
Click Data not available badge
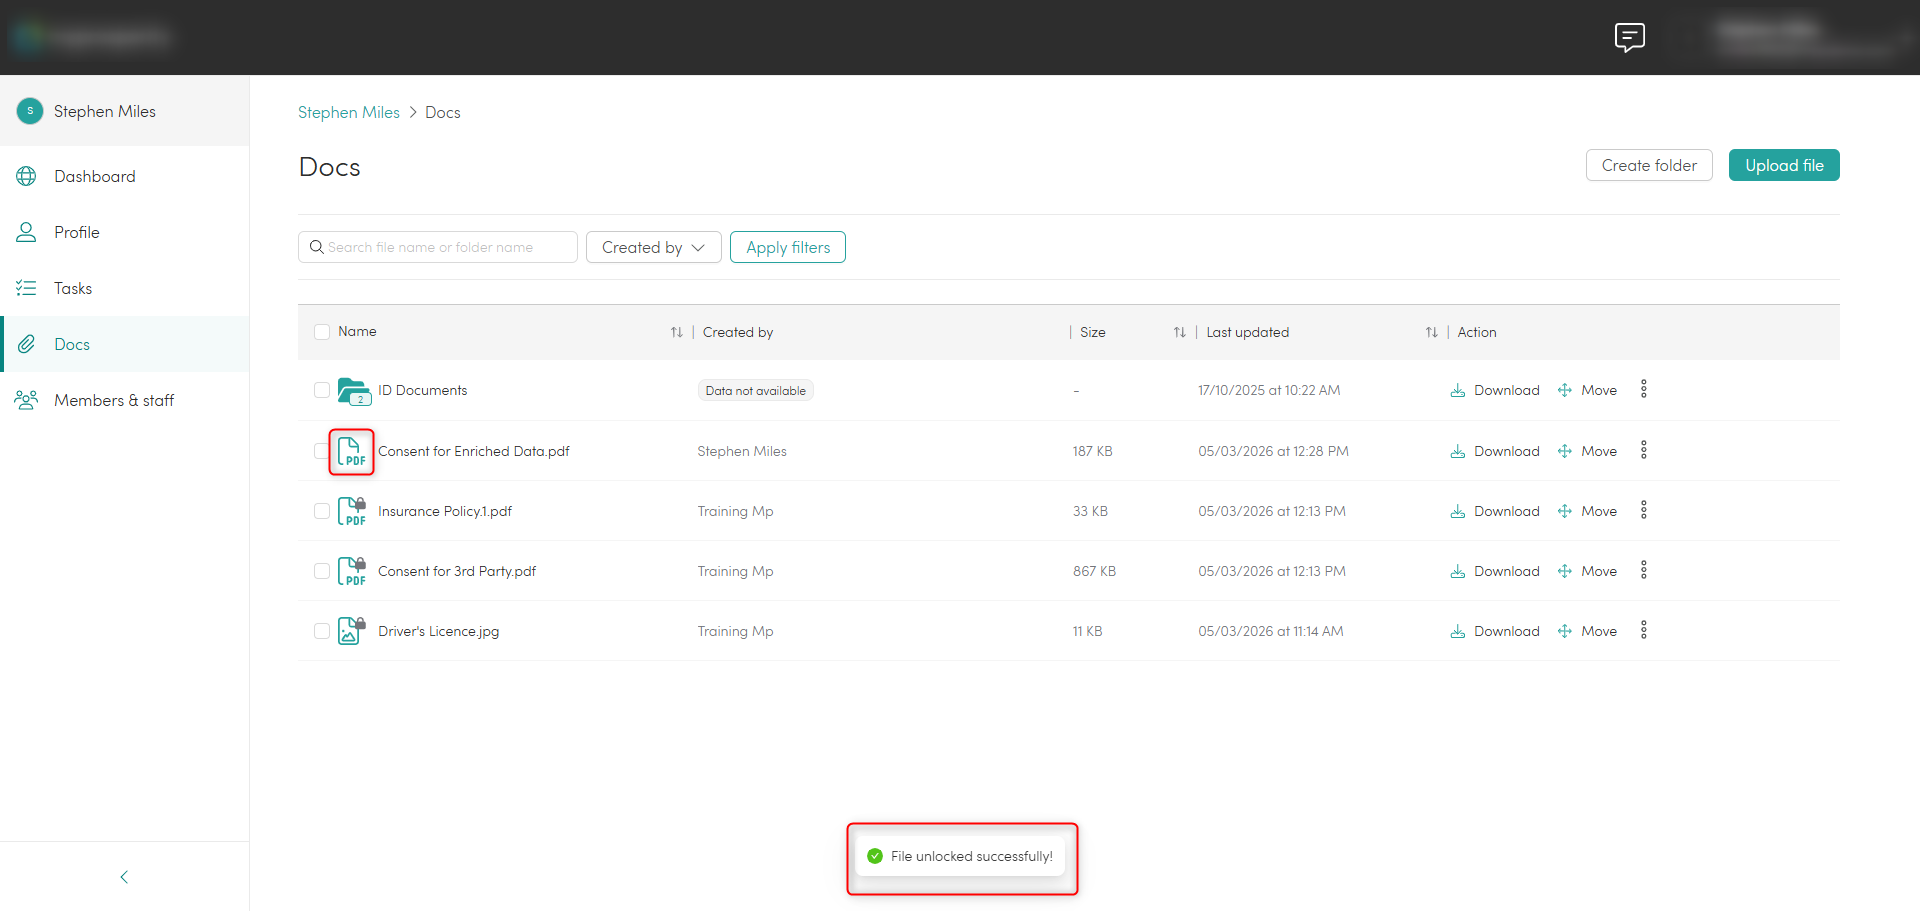[x=756, y=391]
